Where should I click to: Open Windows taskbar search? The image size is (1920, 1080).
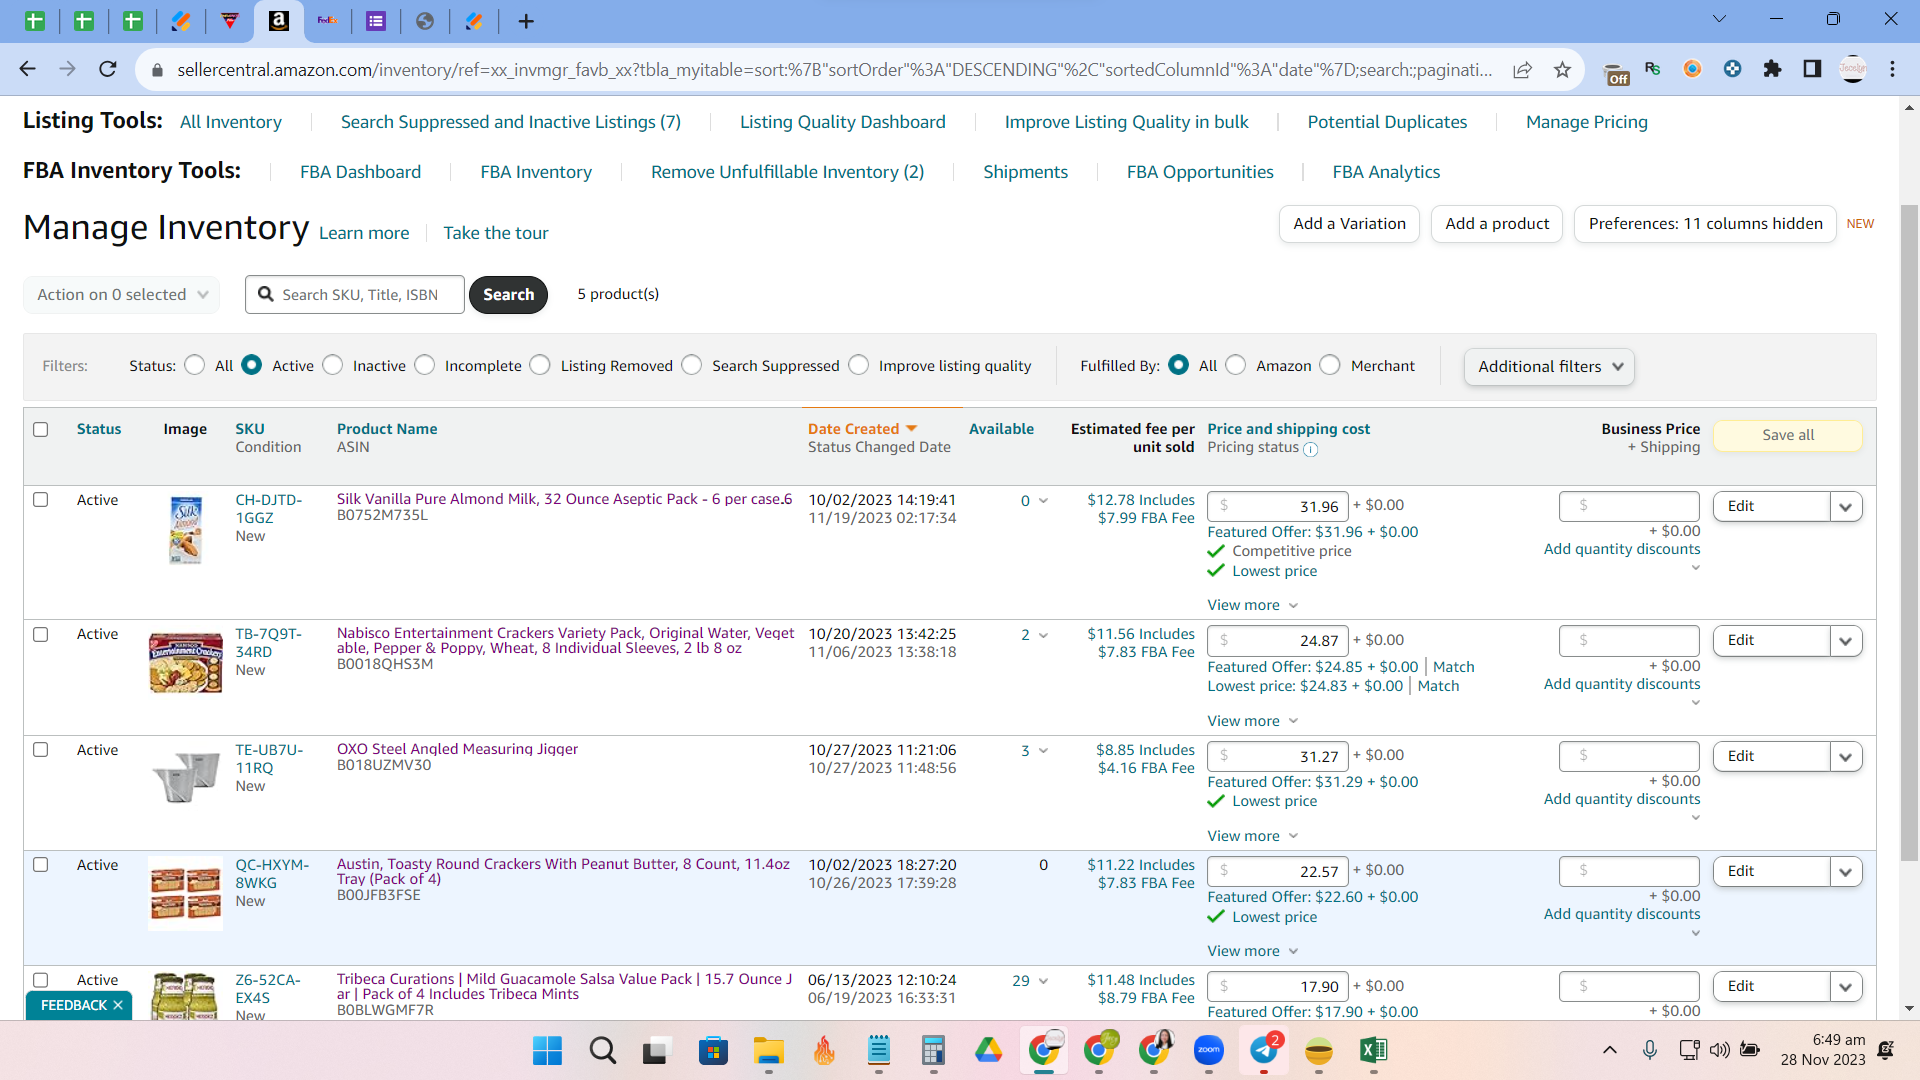pyautogui.click(x=602, y=1050)
